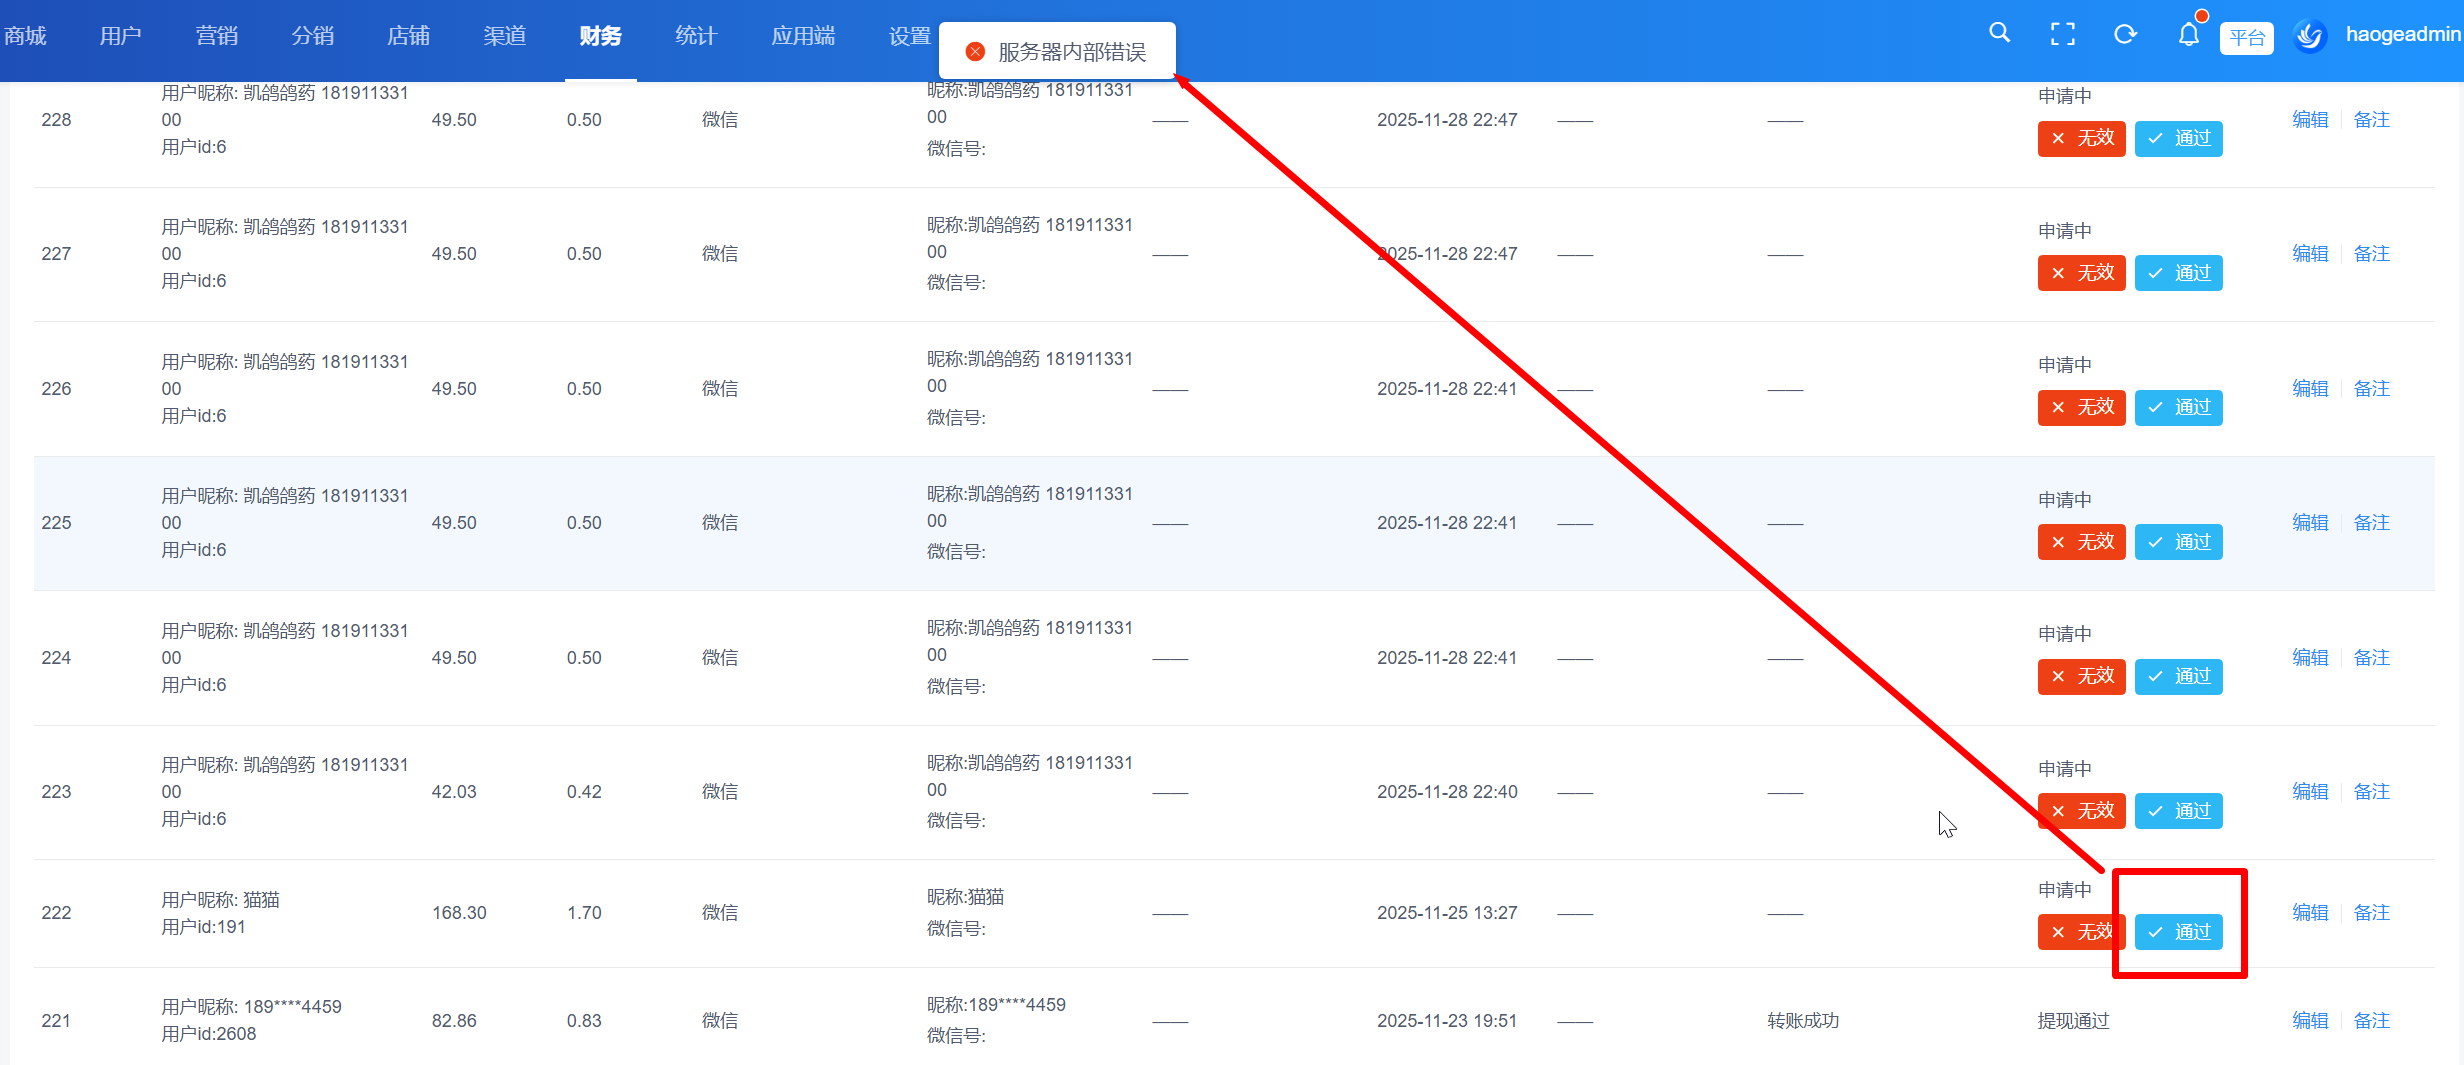Select the table row with ID 223
Image resolution: width=2464 pixels, height=1065 pixels.
coord(56,792)
